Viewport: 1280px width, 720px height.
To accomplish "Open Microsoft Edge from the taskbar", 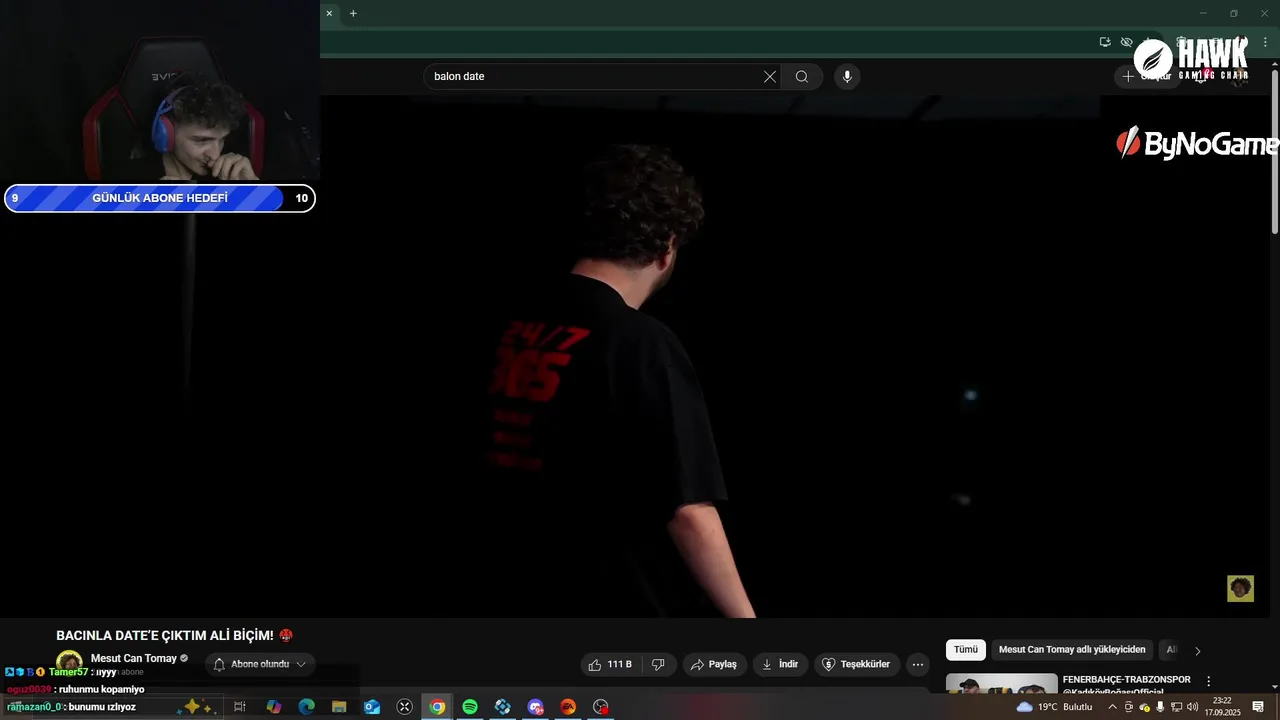I will 307,707.
